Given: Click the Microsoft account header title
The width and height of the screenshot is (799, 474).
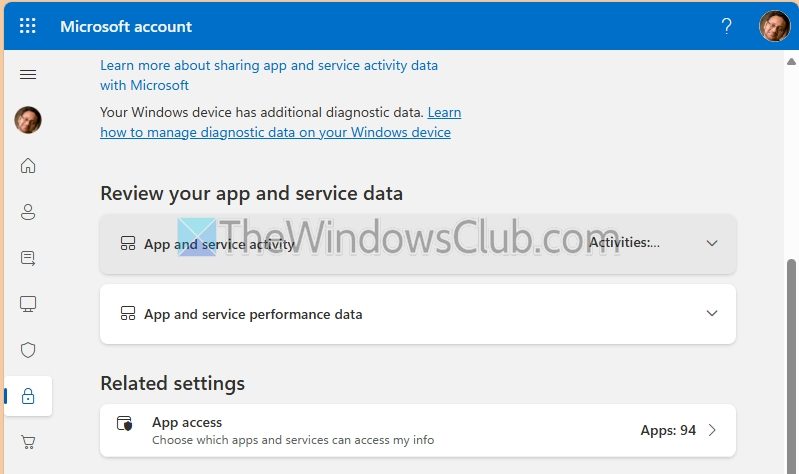Looking at the screenshot, I should pyautogui.click(x=126, y=26).
